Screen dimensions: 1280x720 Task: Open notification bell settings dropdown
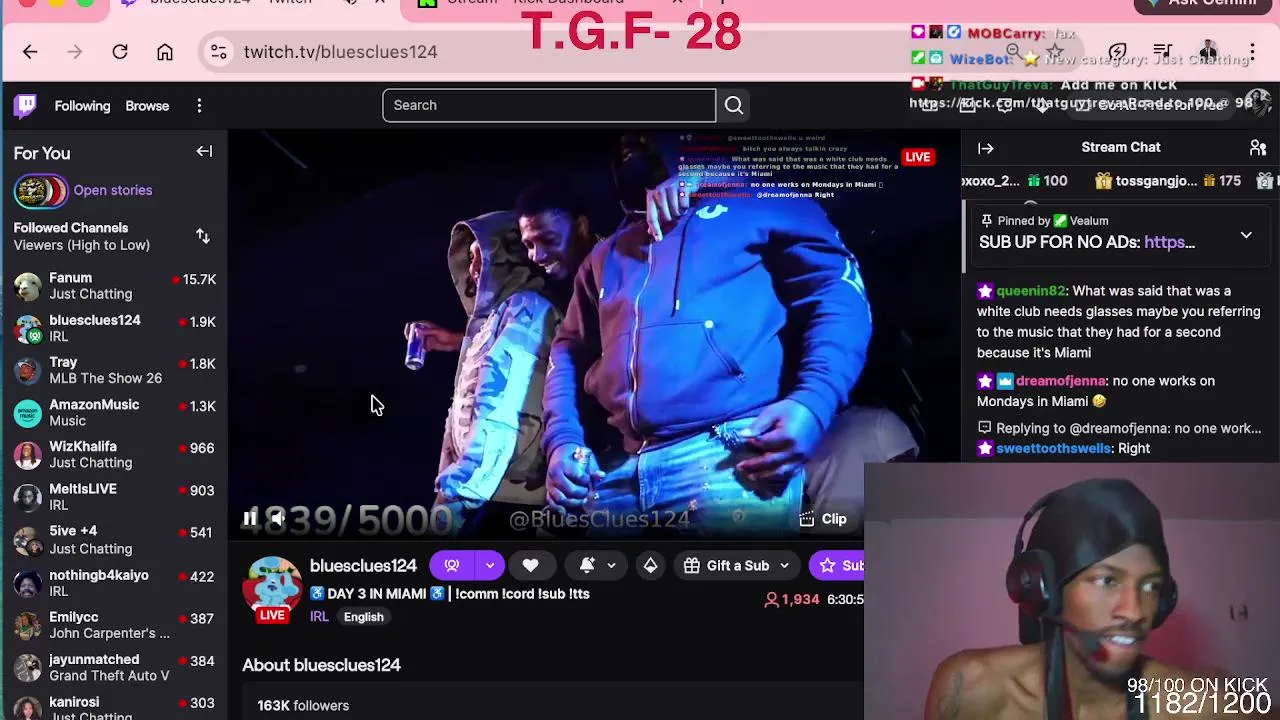point(597,566)
